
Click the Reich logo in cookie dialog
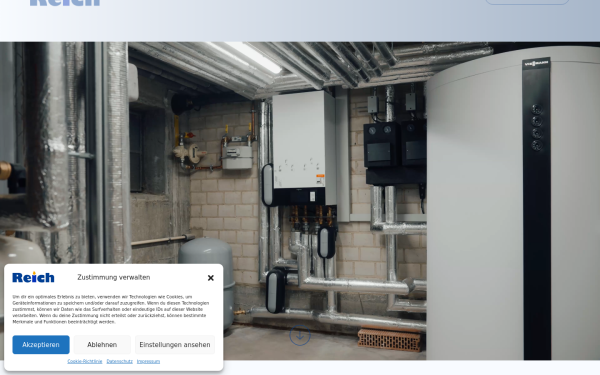coord(33,277)
